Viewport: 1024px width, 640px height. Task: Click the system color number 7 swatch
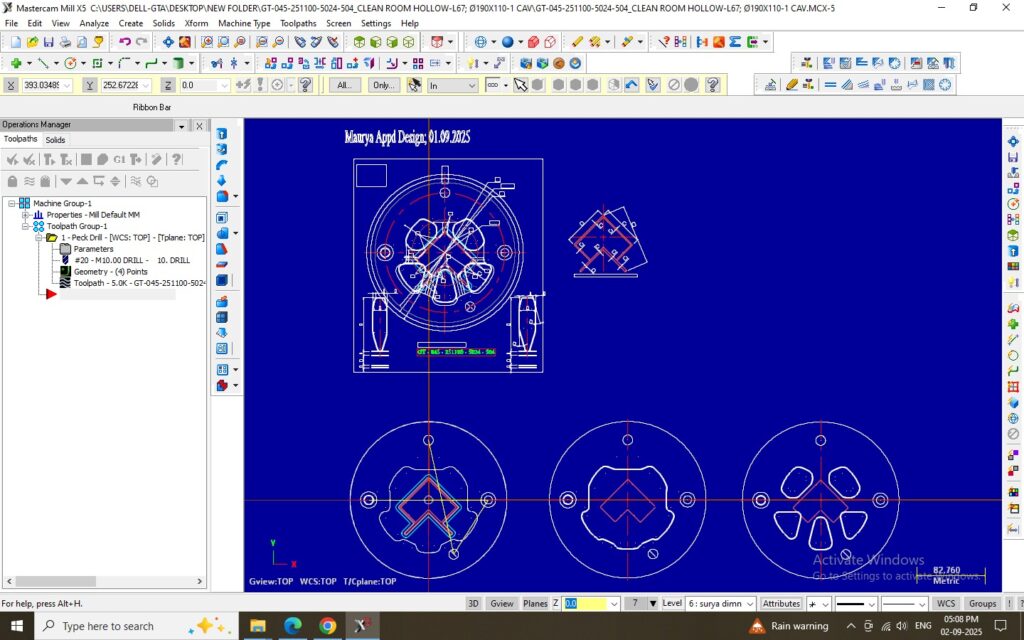tap(634, 603)
